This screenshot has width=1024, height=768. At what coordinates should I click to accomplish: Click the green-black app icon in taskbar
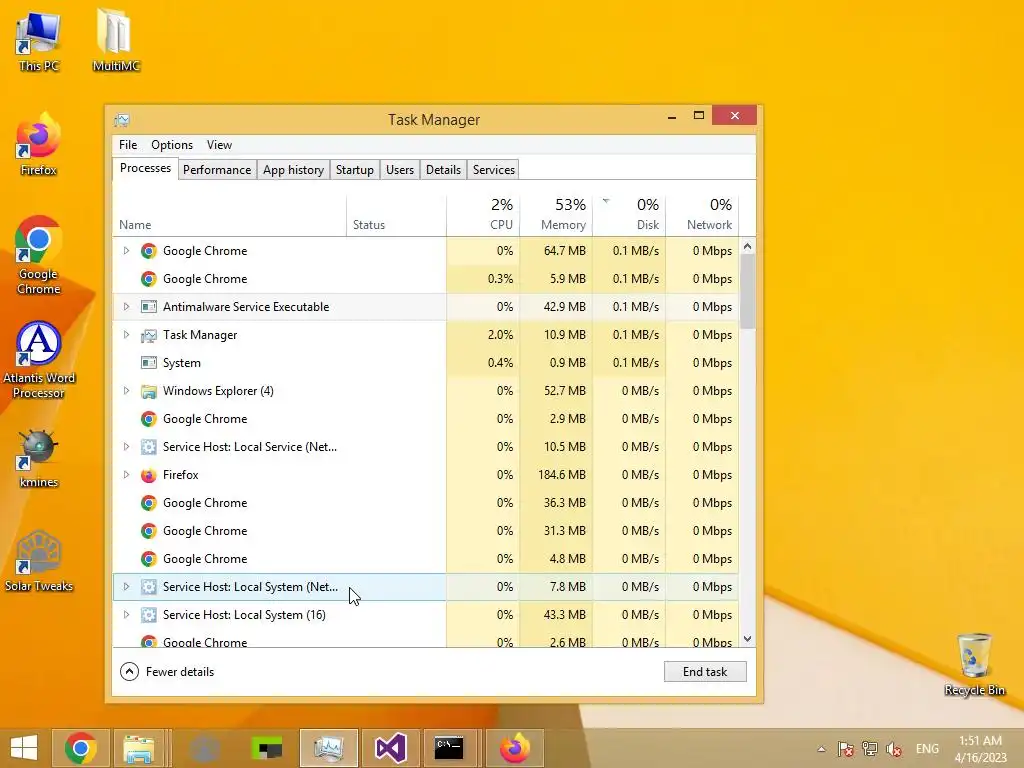[267, 748]
